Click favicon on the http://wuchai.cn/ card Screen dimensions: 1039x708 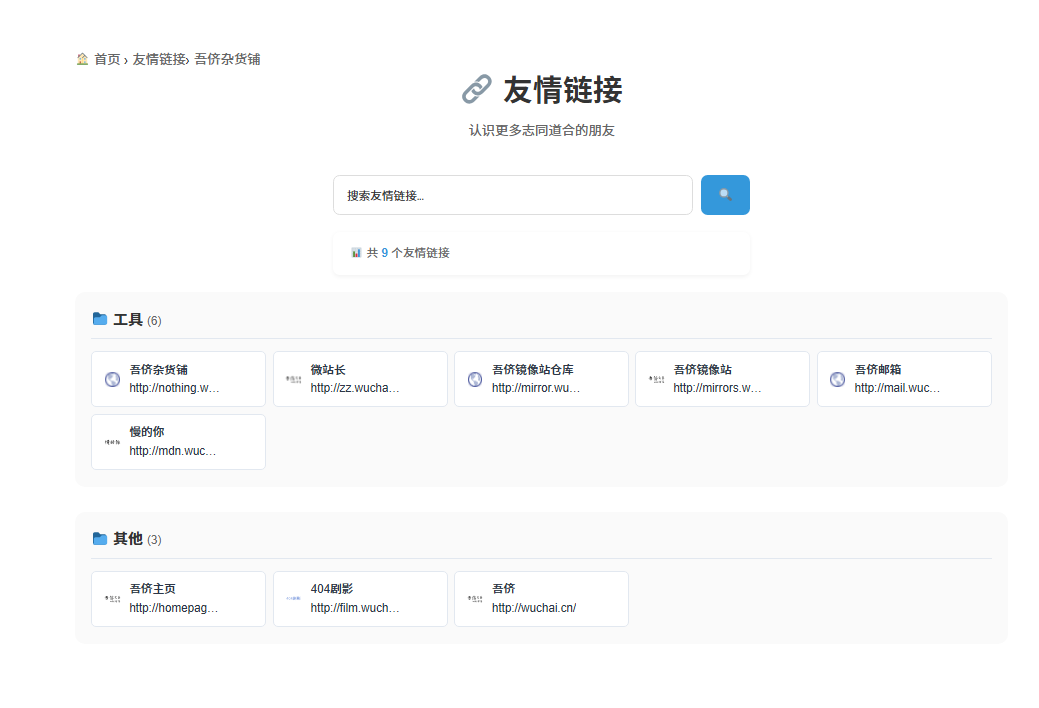point(475,599)
